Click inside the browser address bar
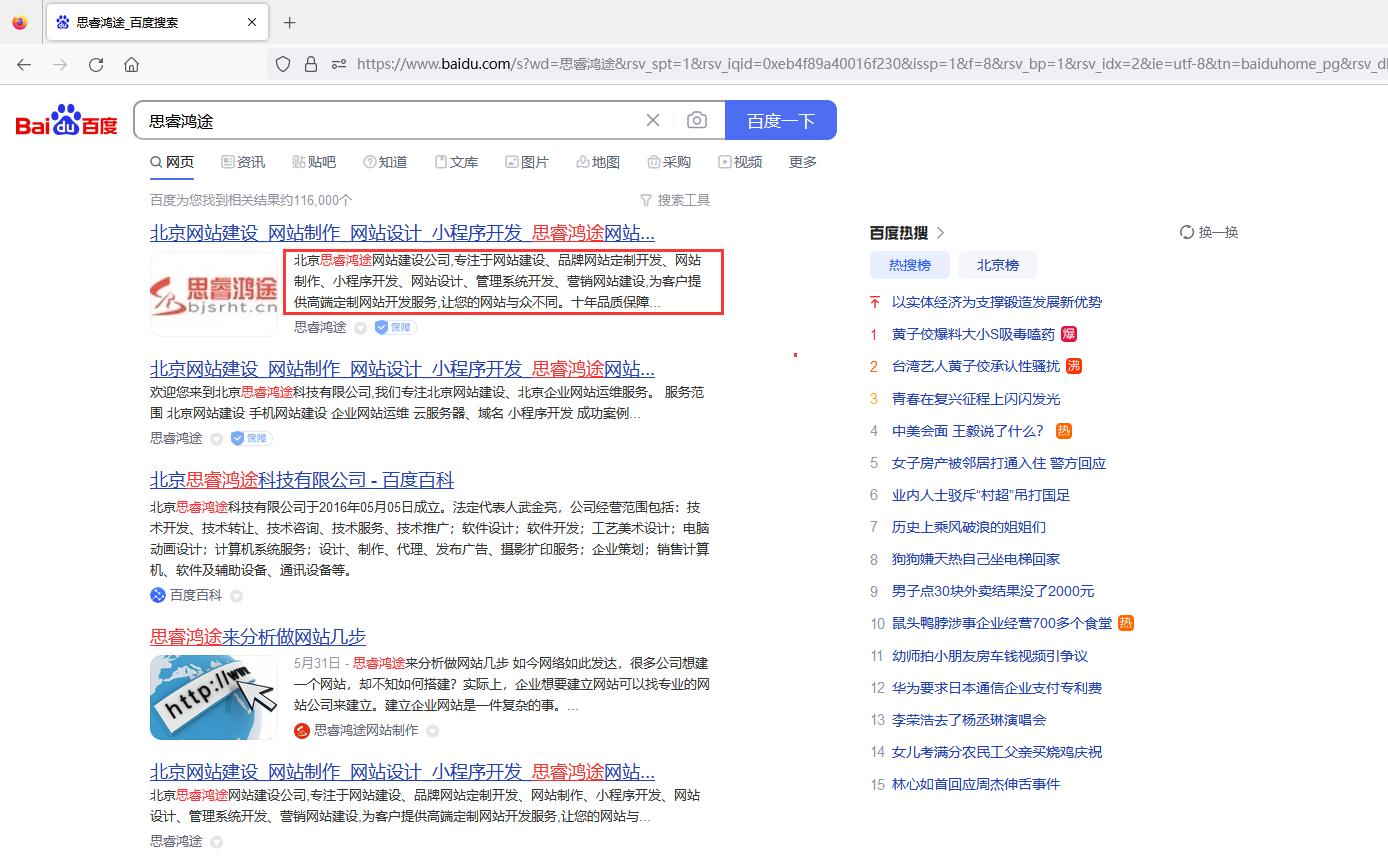This screenshot has height=858, width=1388. pos(700,62)
